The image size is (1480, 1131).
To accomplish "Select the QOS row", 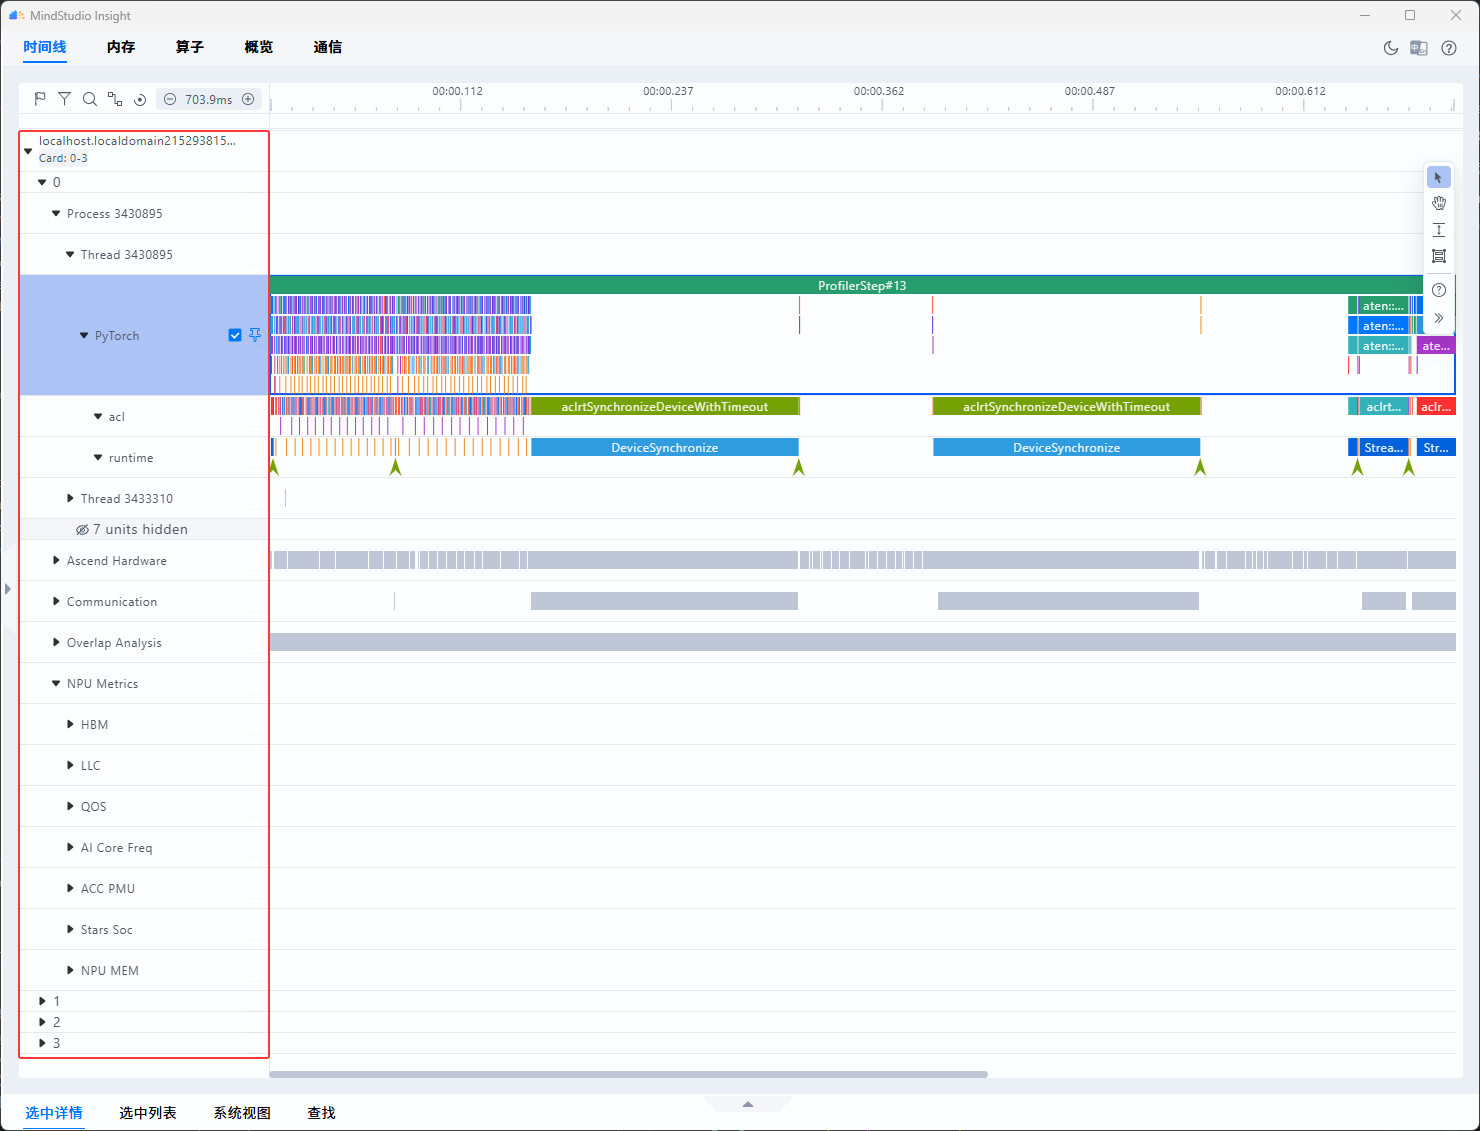I will (144, 806).
